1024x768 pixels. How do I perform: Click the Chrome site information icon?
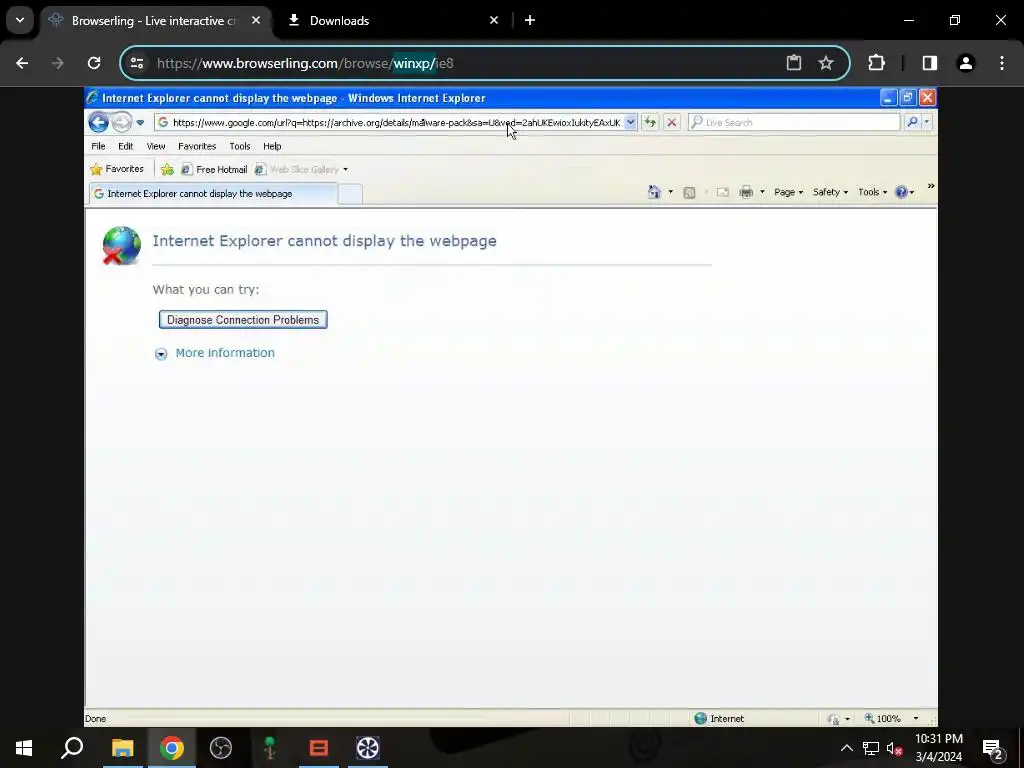tap(137, 63)
